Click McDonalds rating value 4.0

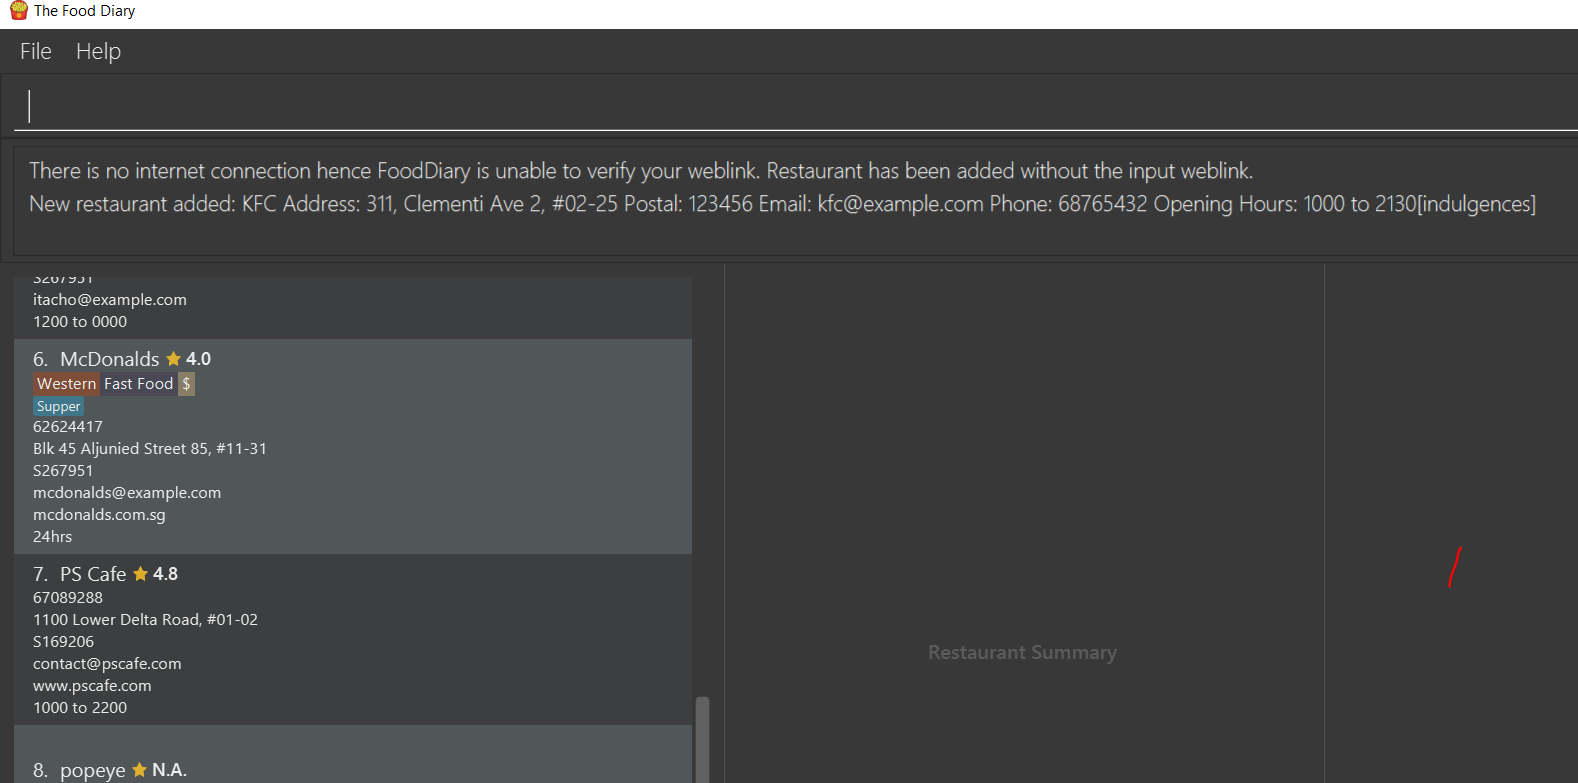click(x=198, y=359)
